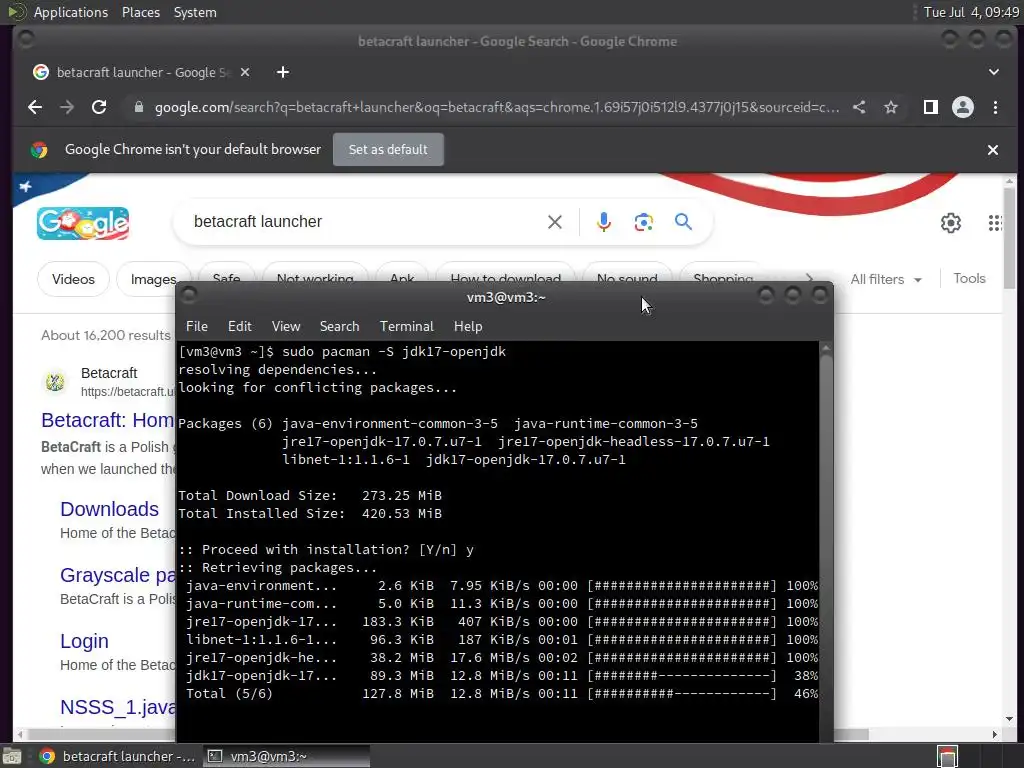Click the Google holiday doodle logo
The height and width of the screenshot is (768, 1024).
pos(83,223)
